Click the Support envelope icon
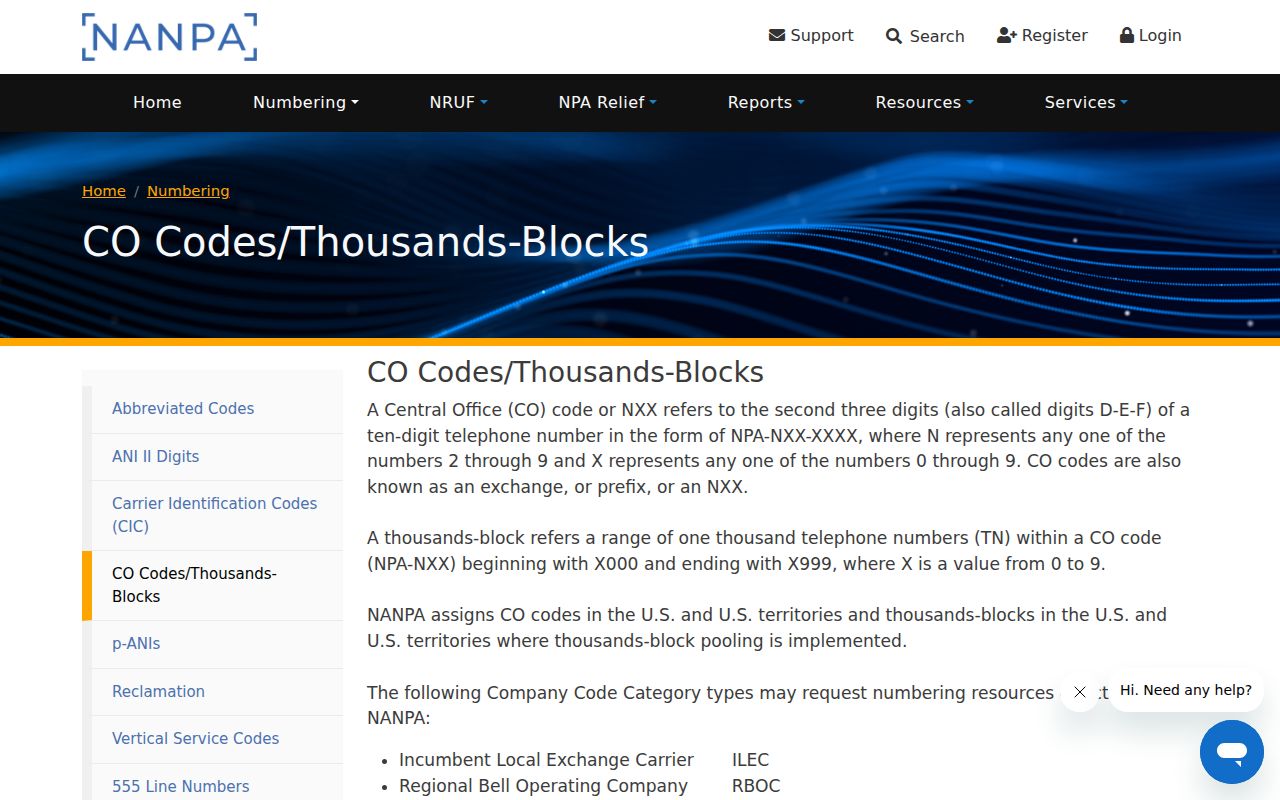 point(777,35)
